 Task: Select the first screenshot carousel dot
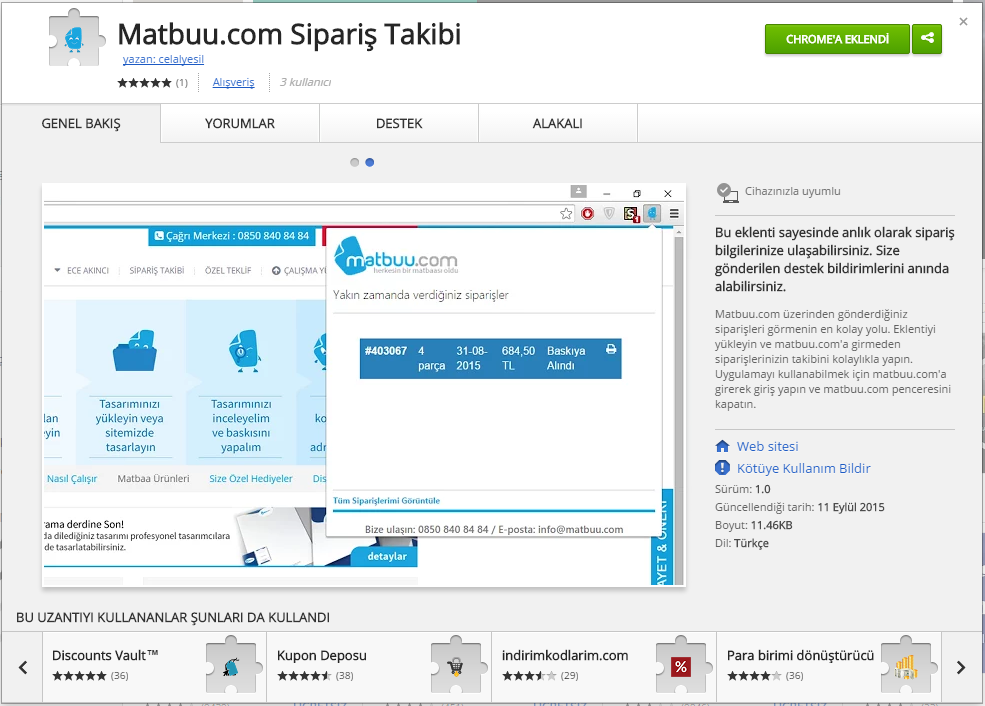[x=355, y=162]
